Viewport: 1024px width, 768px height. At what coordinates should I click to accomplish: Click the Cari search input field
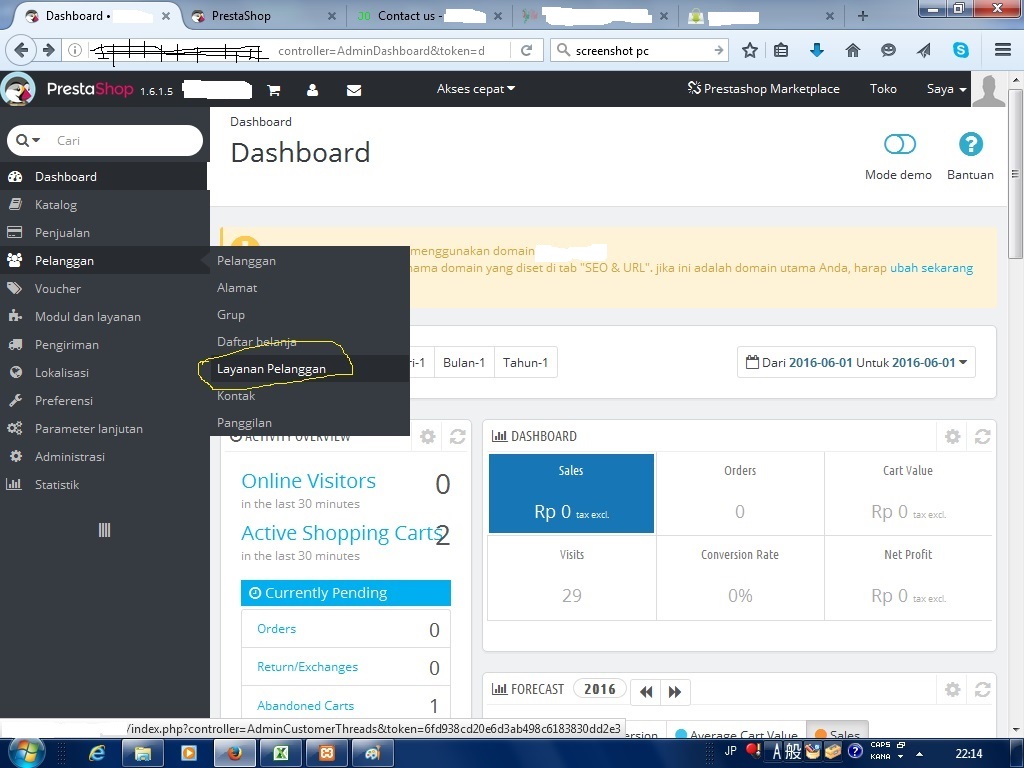[124, 140]
